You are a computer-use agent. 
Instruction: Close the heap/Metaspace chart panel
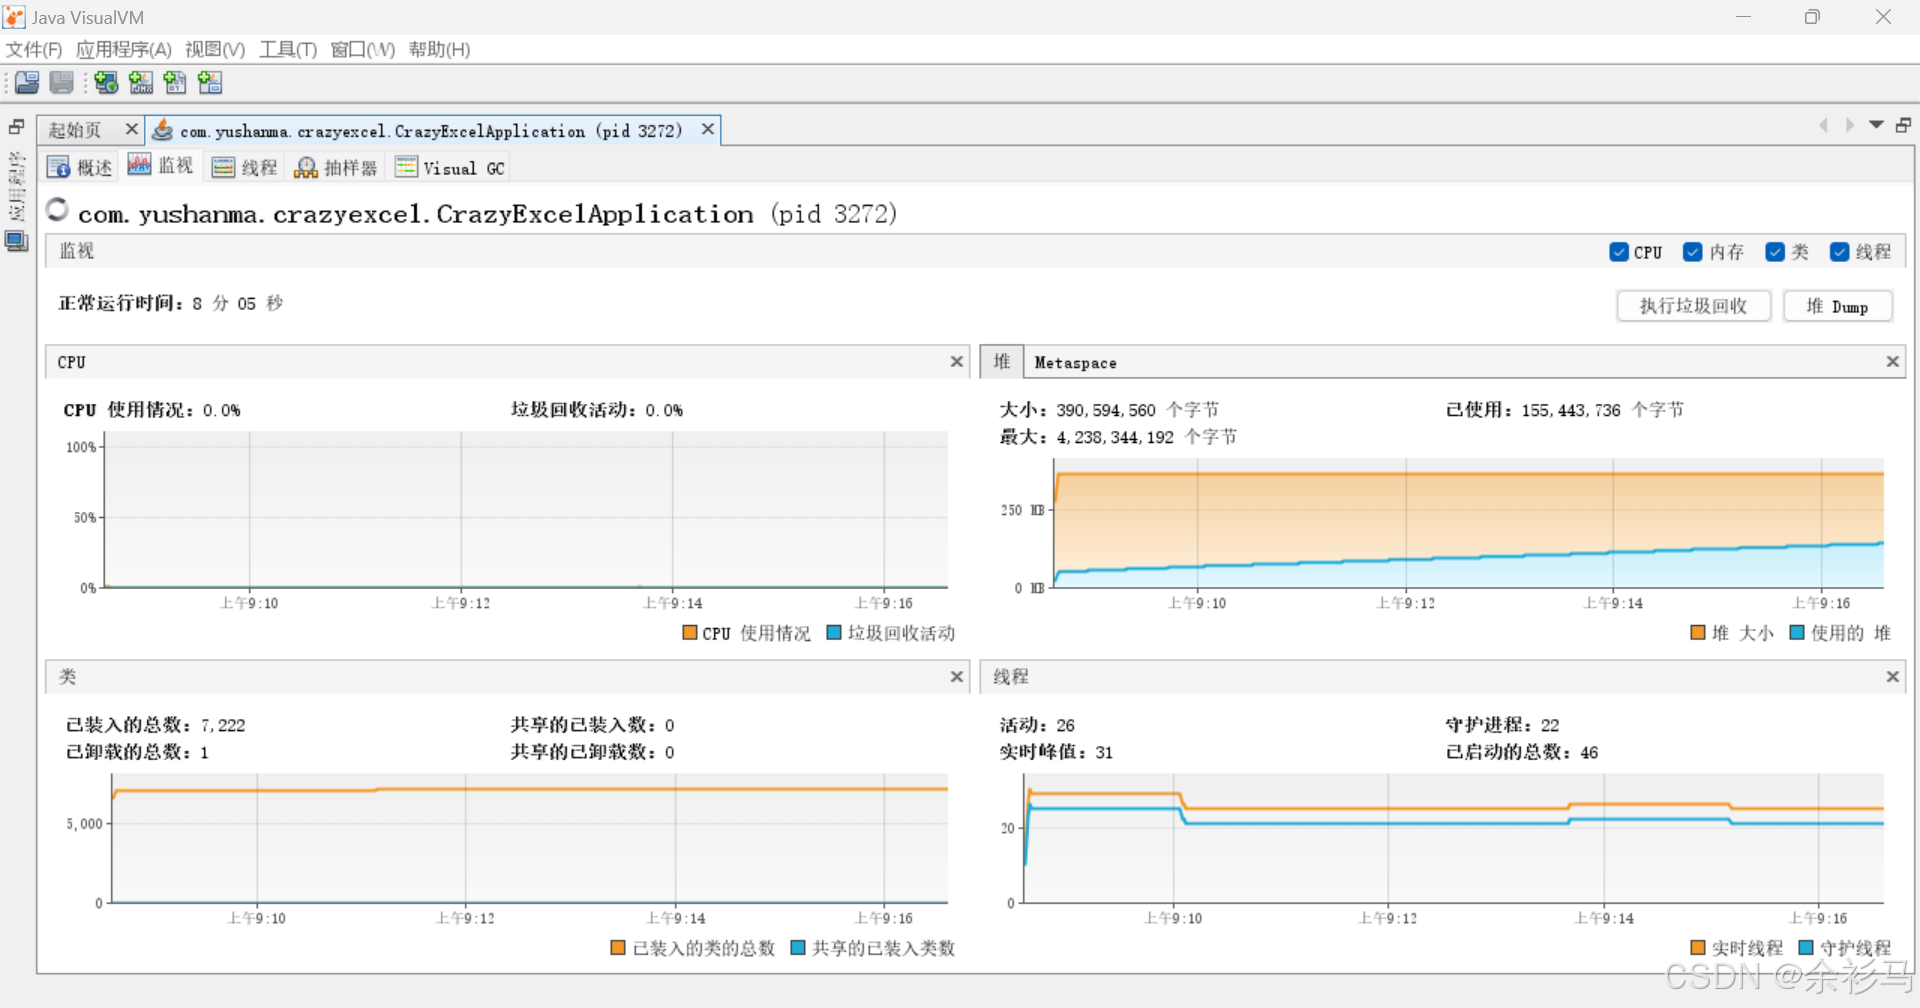[1893, 362]
